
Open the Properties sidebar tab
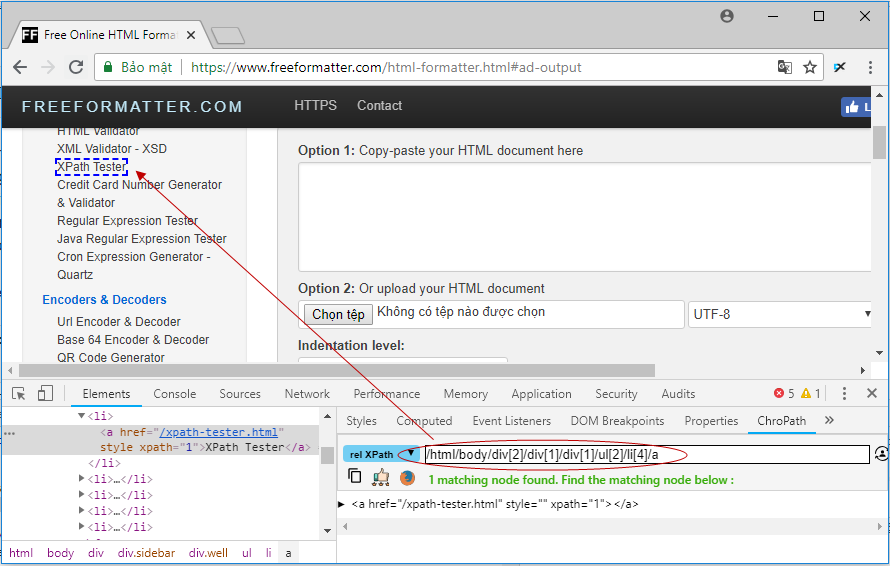click(711, 421)
